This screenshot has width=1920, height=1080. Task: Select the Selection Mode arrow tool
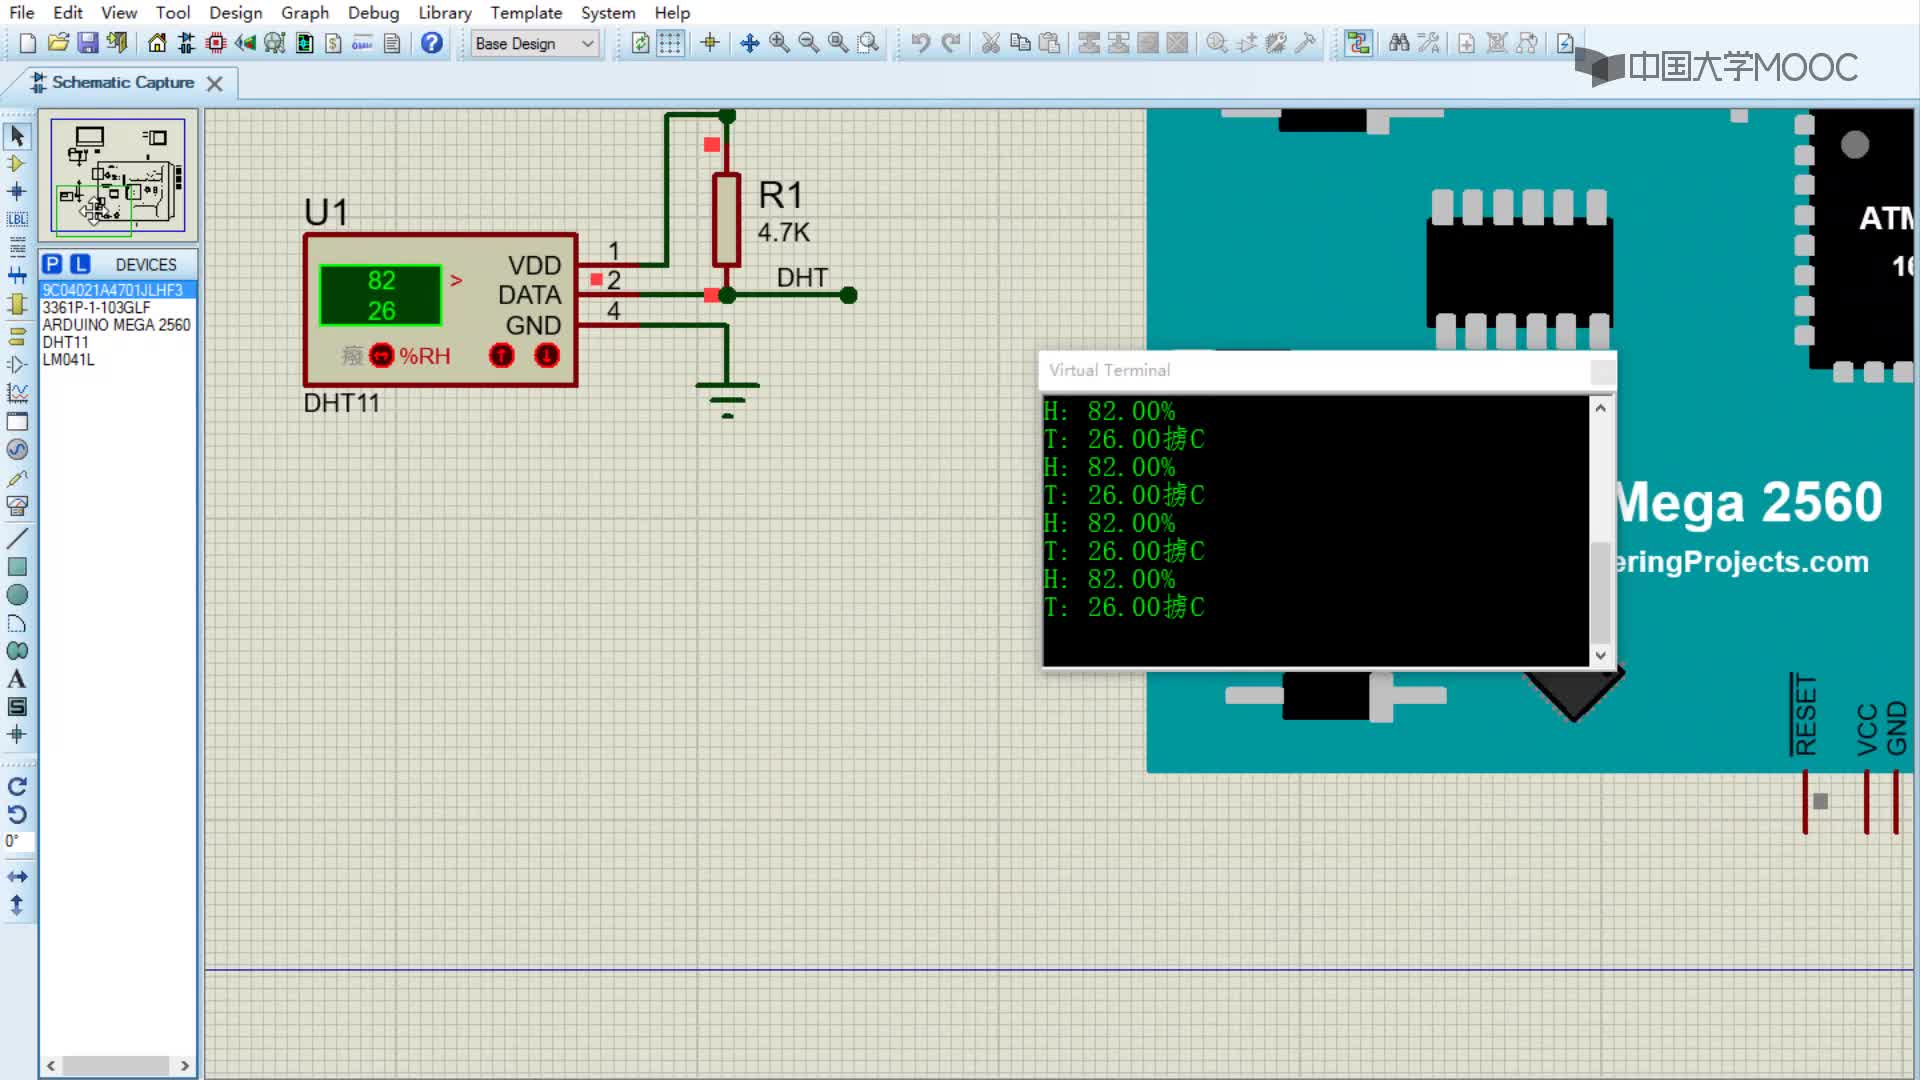(17, 136)
